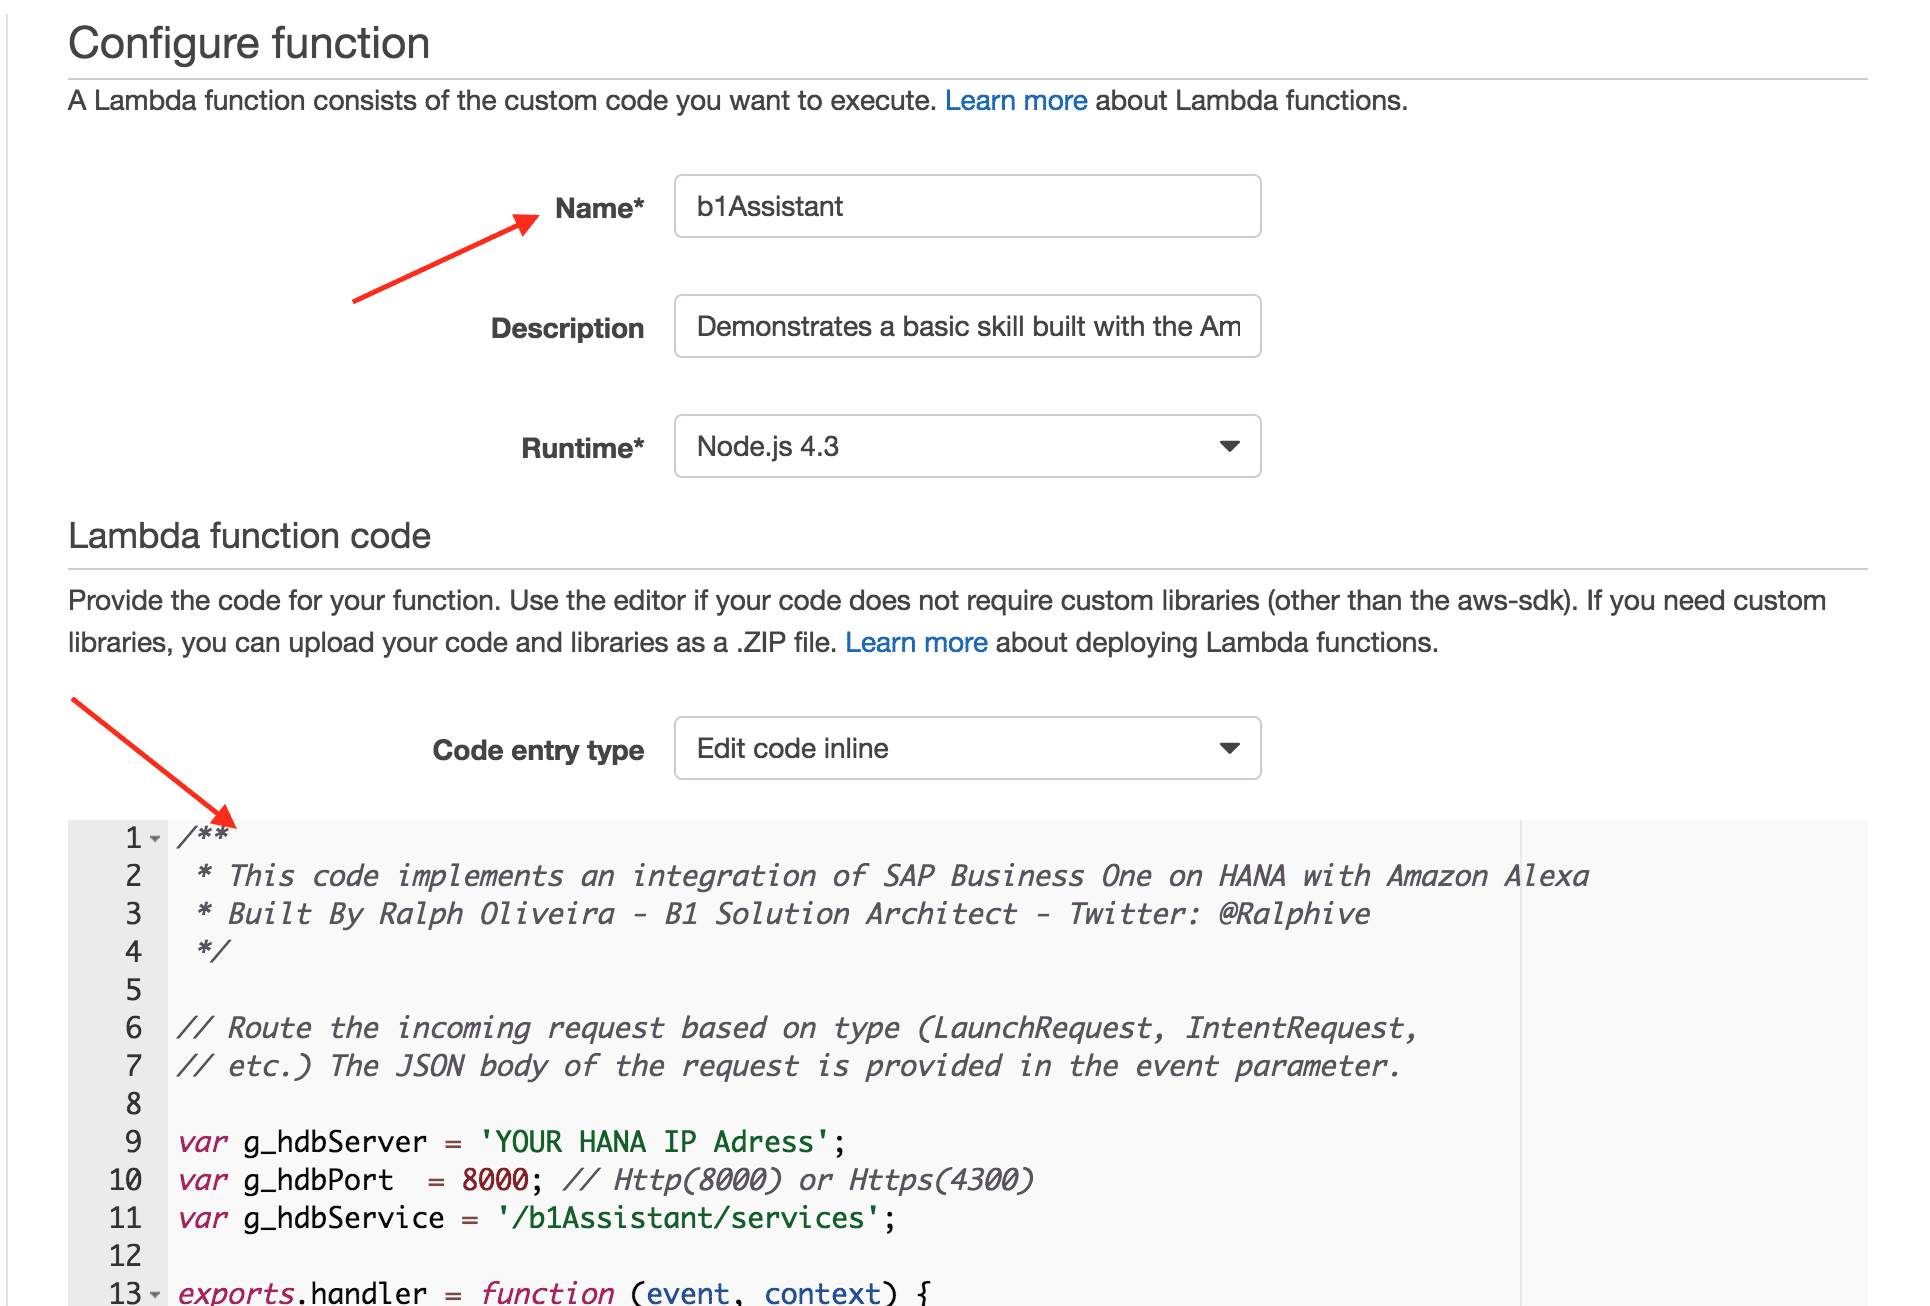1930x1306 pixels.
Task: Click the 8000 port value in code
Action: pos(494,1180)
